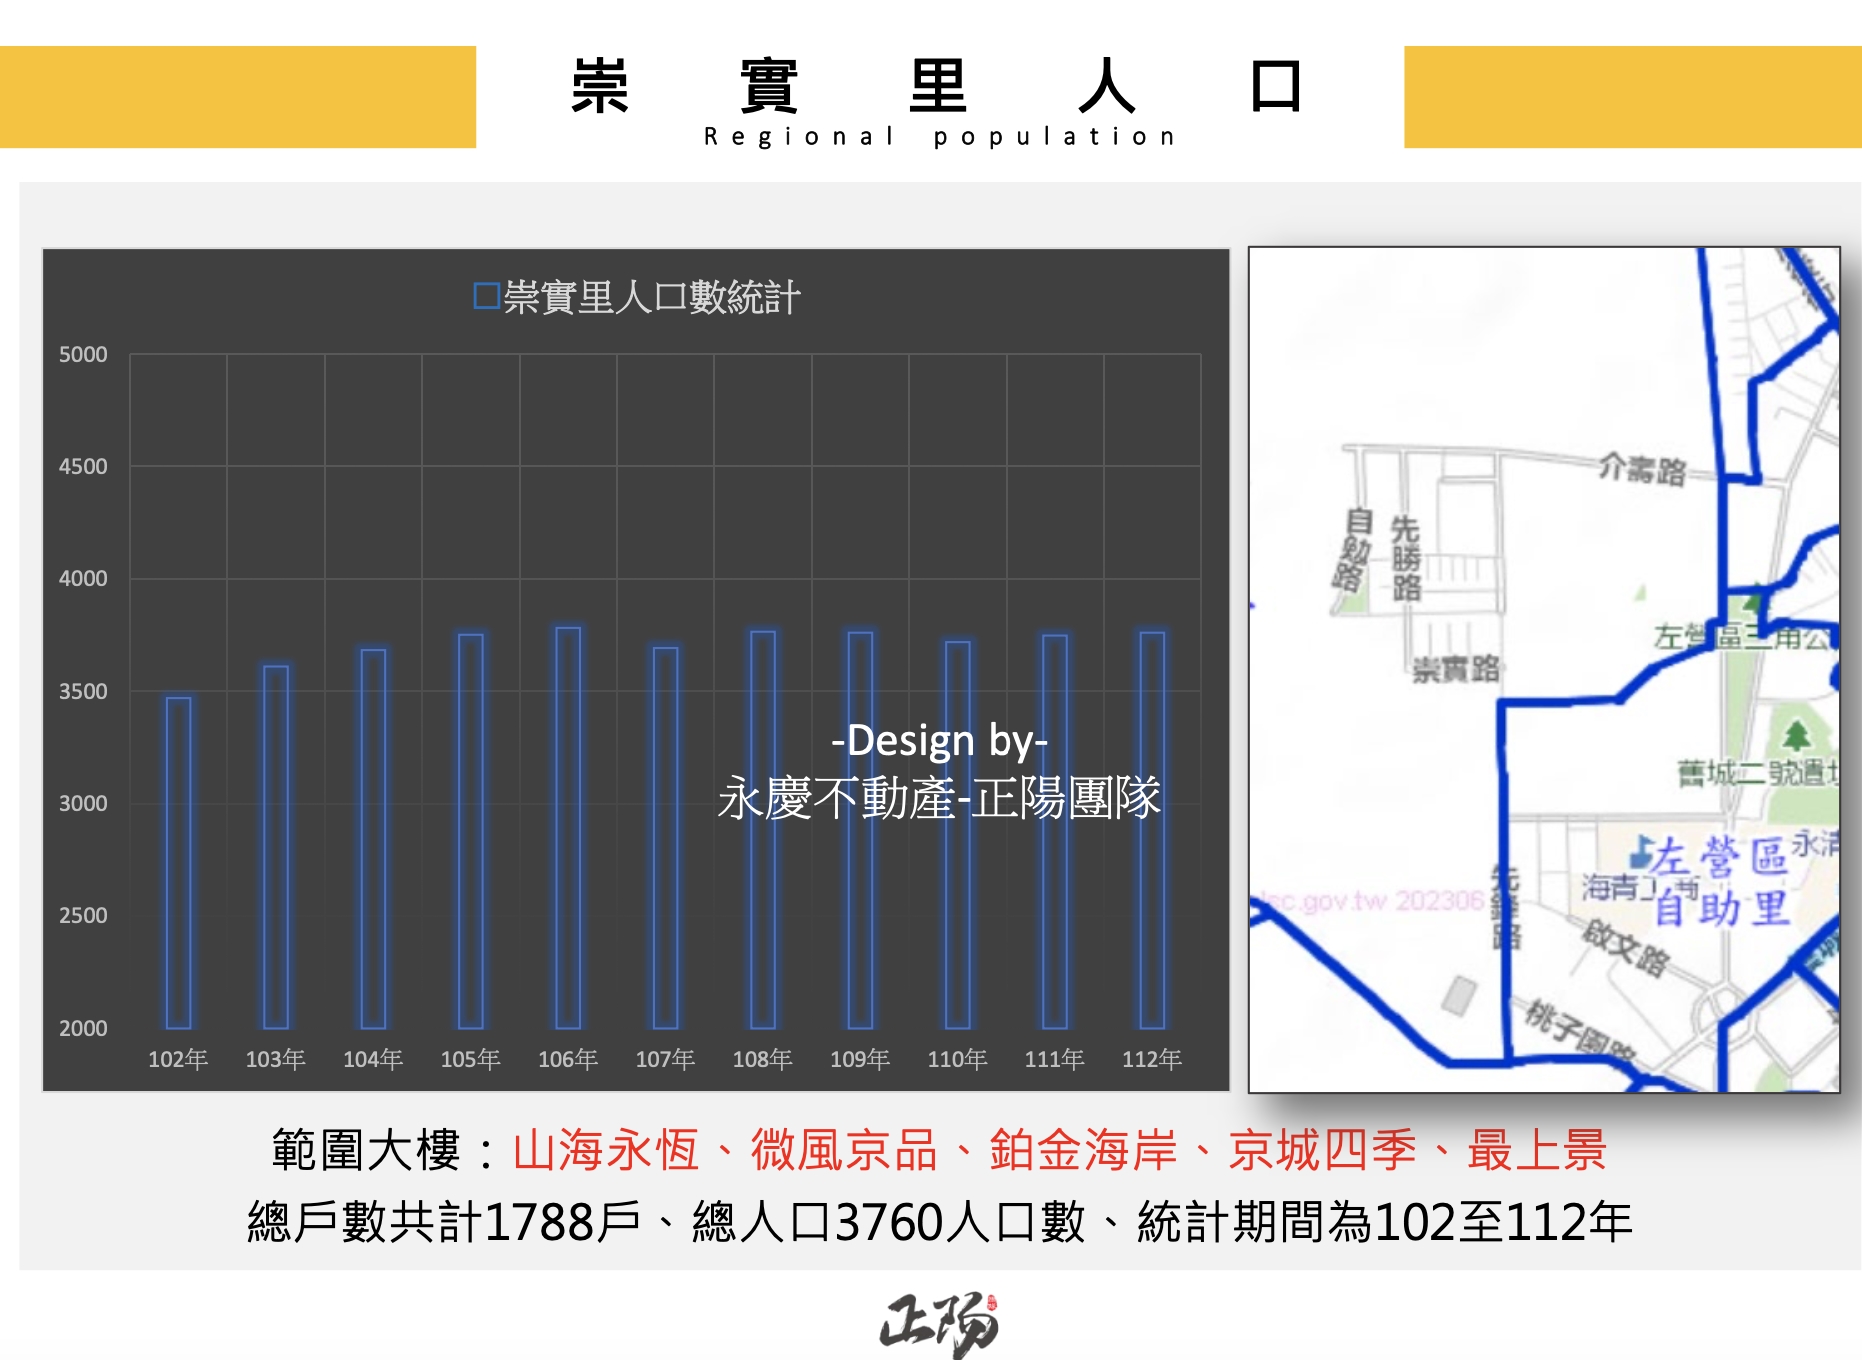Viewport: 1862px width, 1360px height.
Task: Click the y-axis value 5000
Action: (83, 354)
